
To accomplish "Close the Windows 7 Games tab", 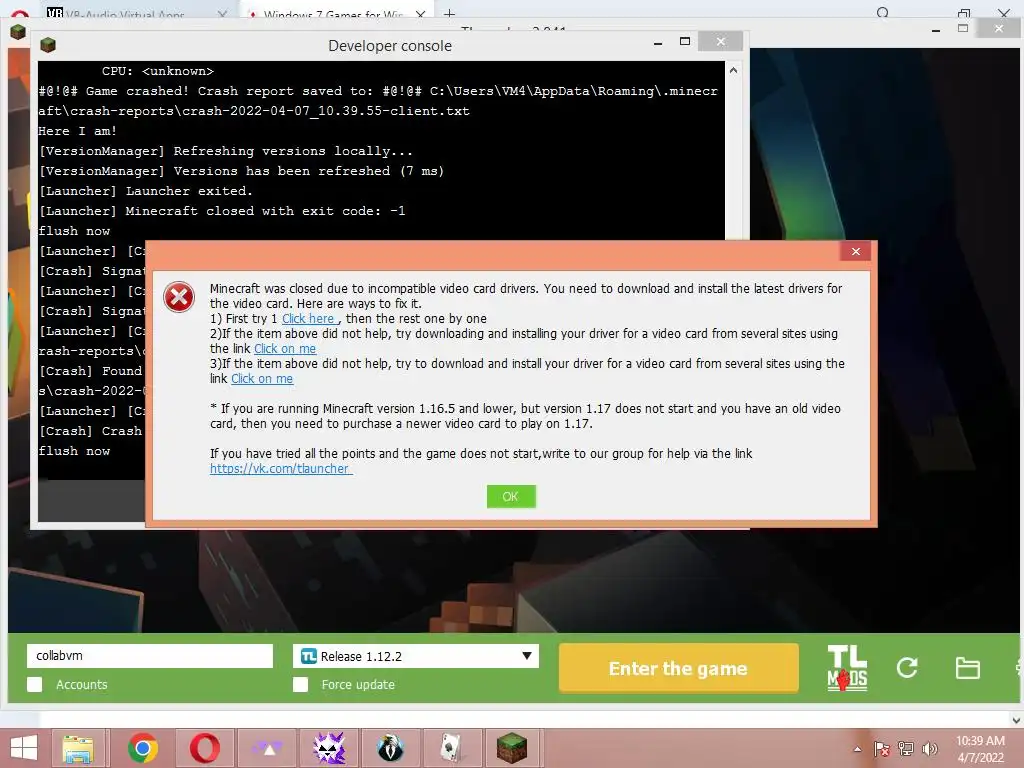I will pyautogui.click(x=421, y=14).
